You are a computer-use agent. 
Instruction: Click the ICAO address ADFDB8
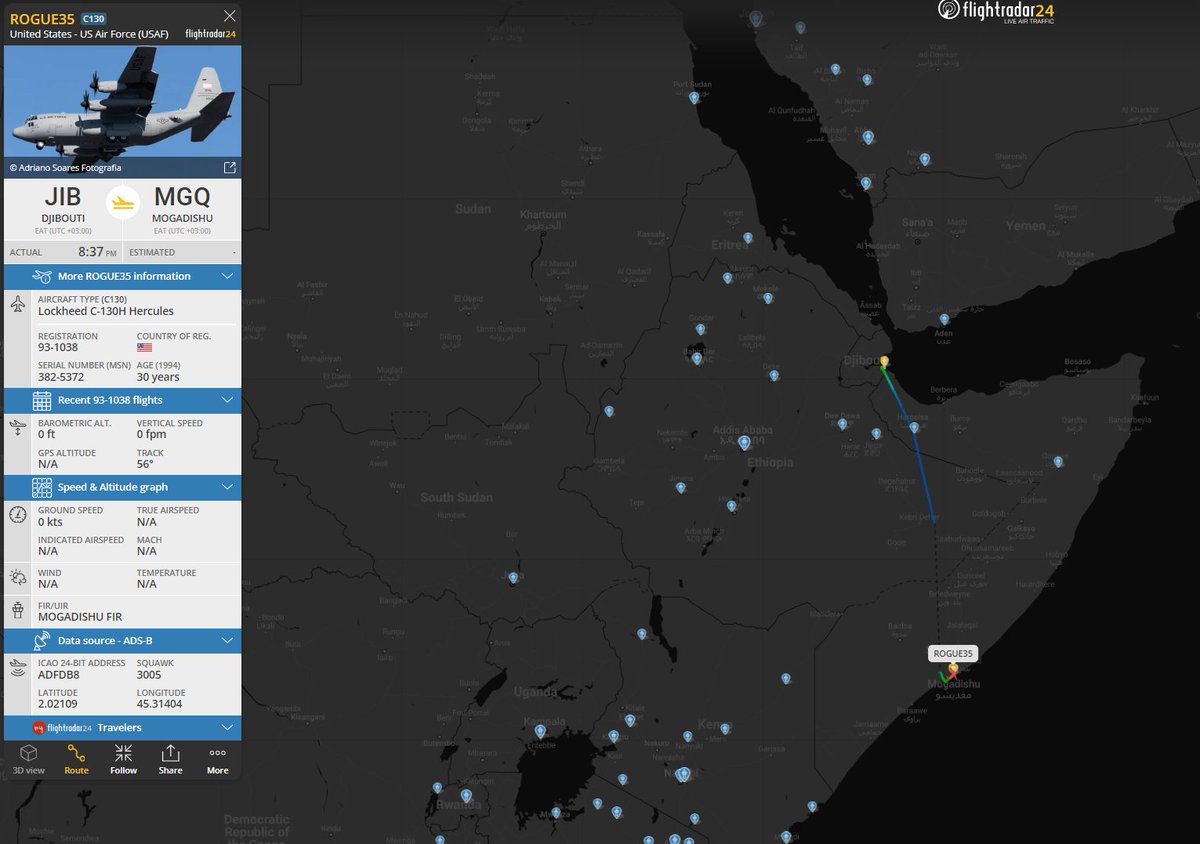pyautogui.click(x=59, y=674)
